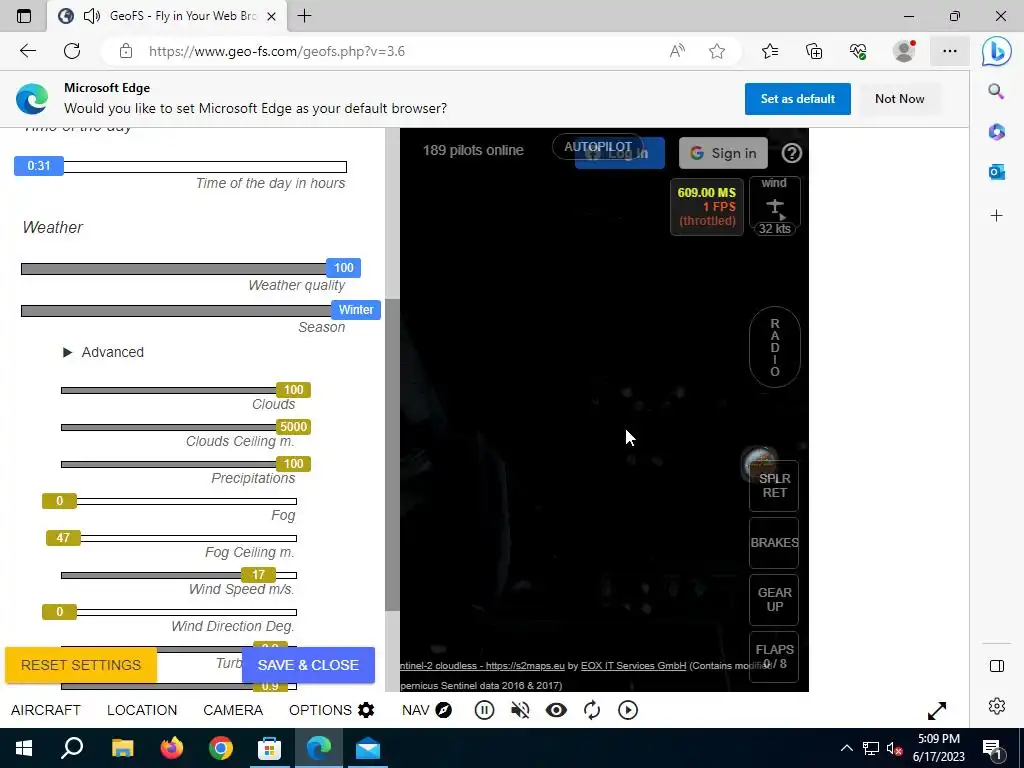This screenshot has height=768, width=1024.
Task: Click Set as default button
Action: (x=797, y=99)
